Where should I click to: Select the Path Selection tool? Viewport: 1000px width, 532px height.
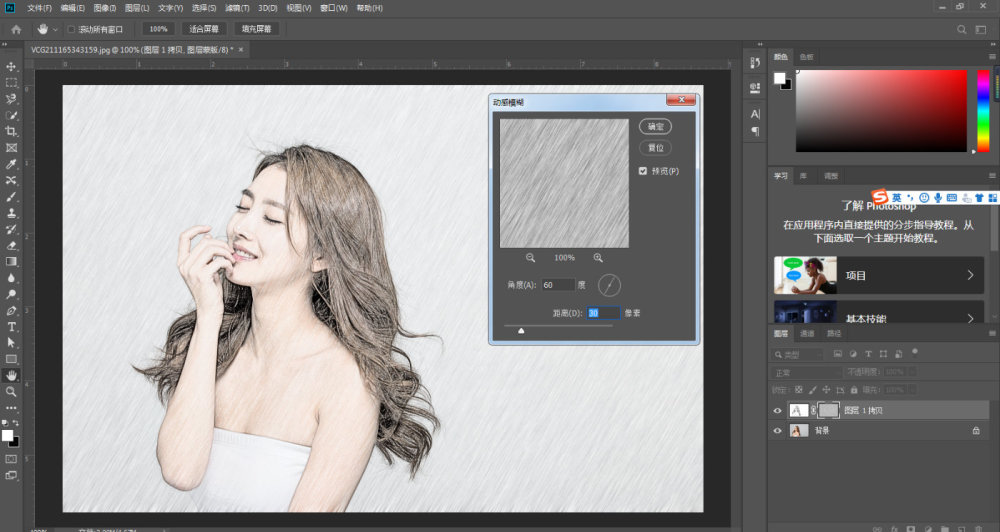(x=11, y=343)
